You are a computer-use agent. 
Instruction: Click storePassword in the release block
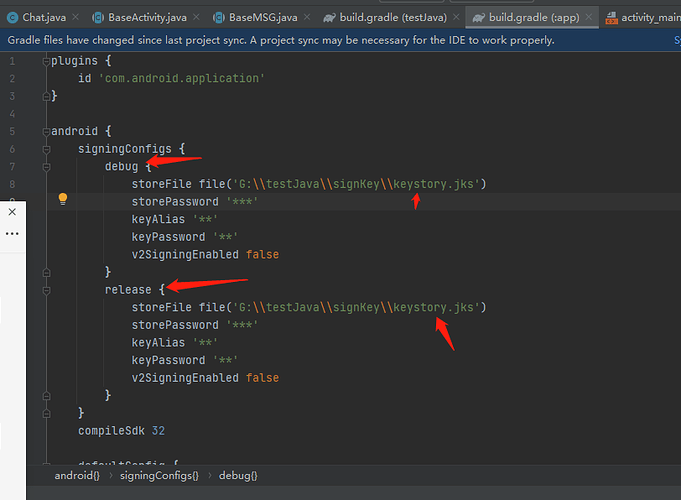click(175, 325)
